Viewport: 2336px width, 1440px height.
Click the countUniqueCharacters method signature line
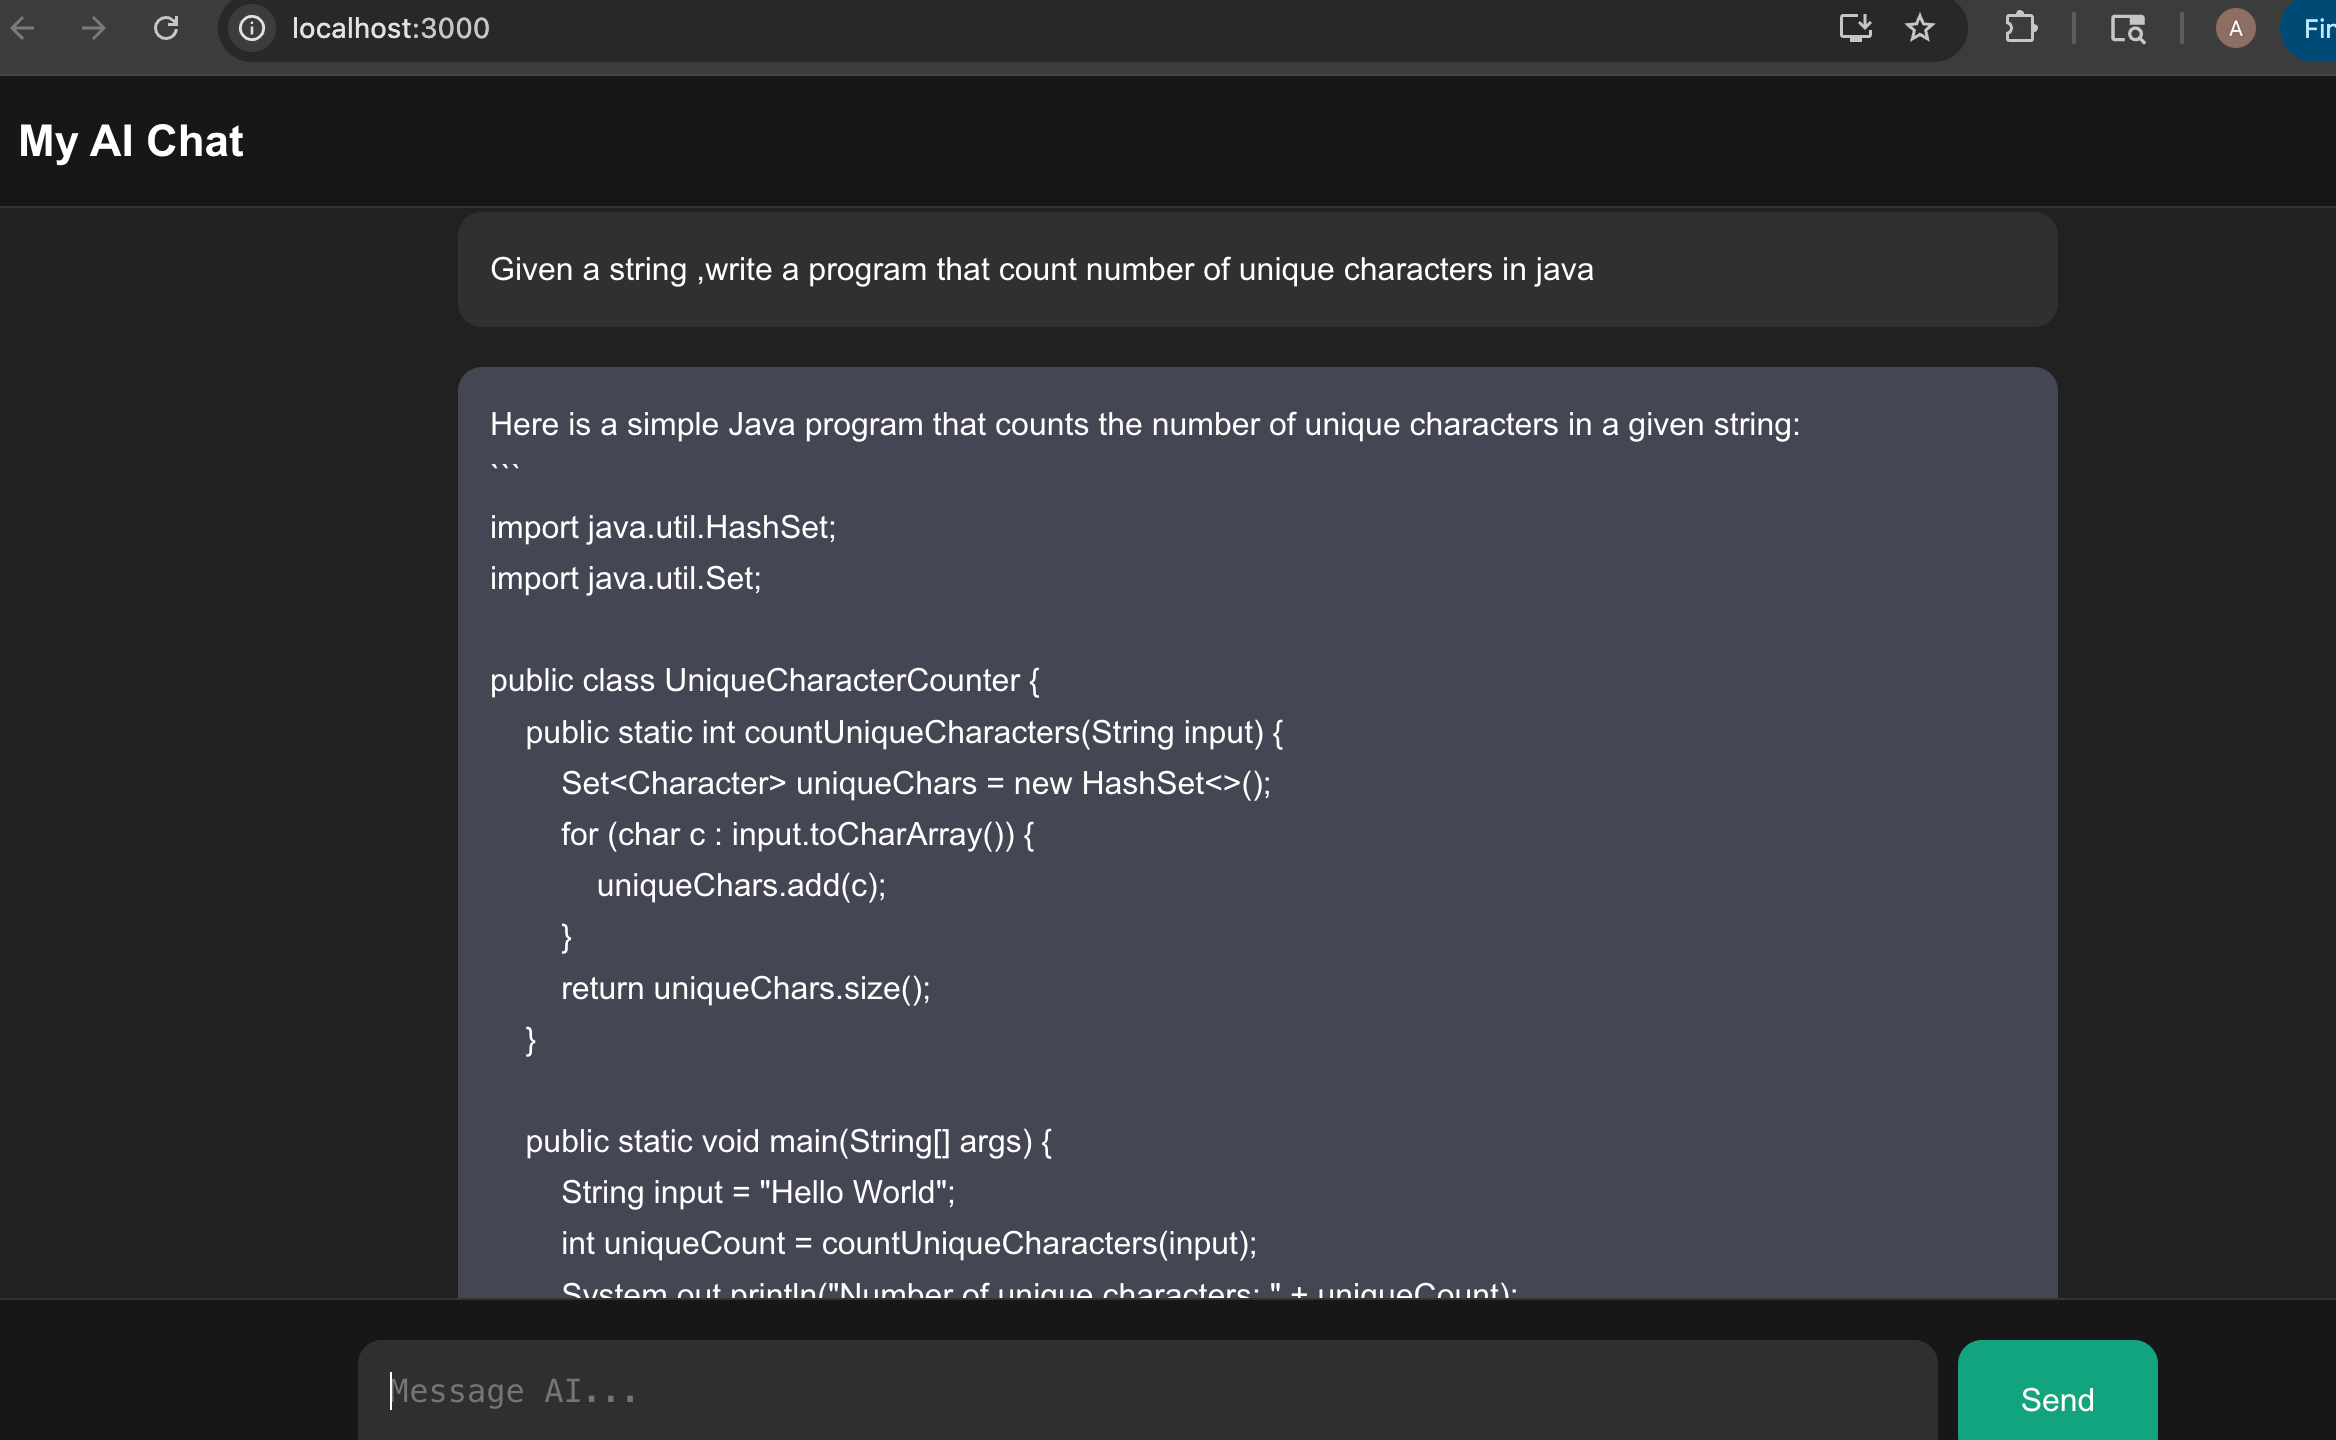[904, 732]
